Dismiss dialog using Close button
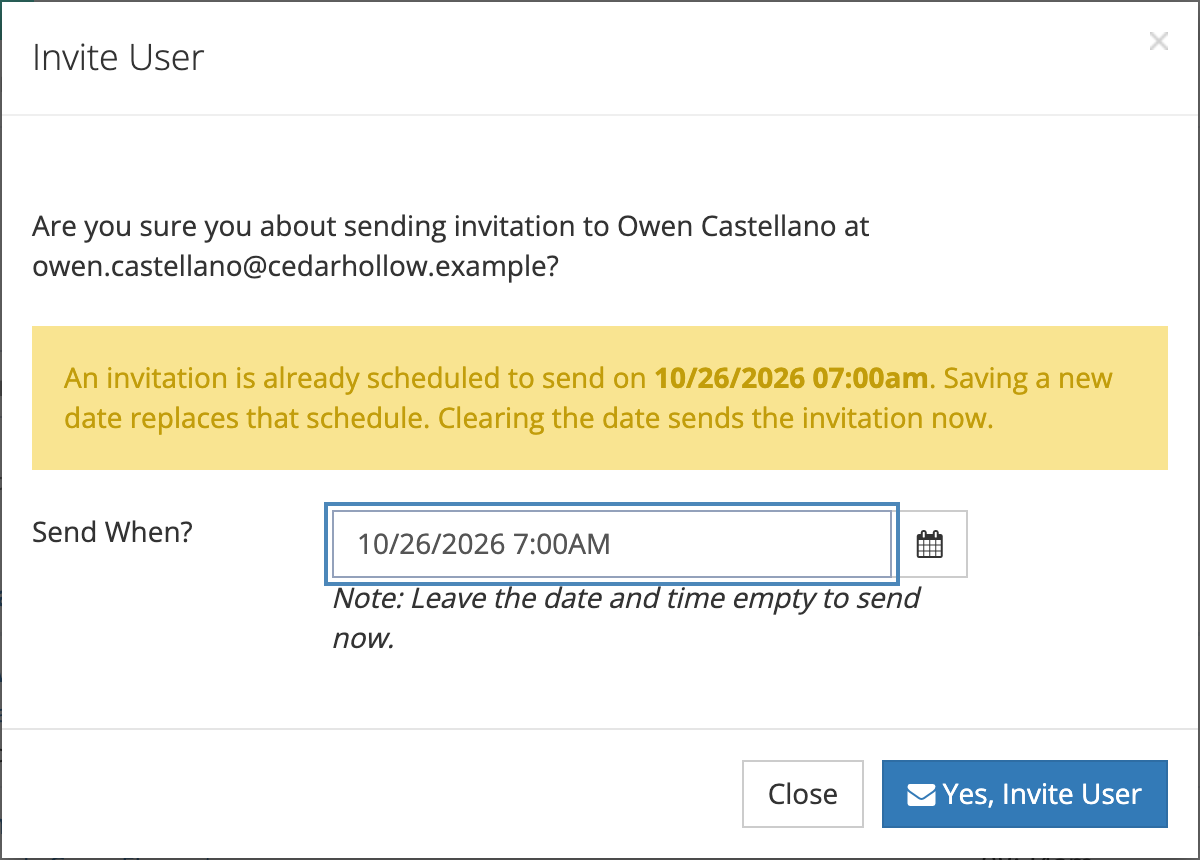The width and height of the screenshot is (1200, 860). (x=803, y=794)
